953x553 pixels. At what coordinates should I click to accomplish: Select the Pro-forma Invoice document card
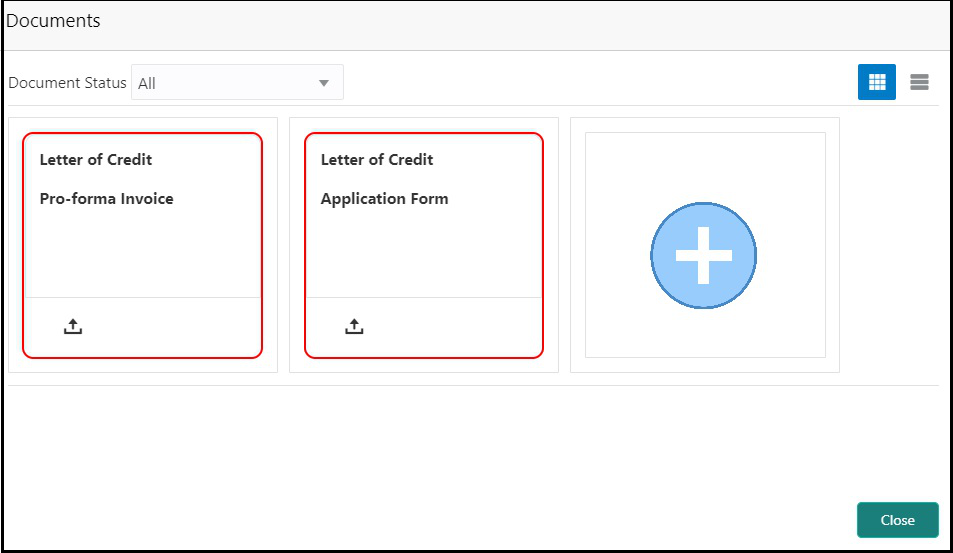pyautogui.click(x=143, y=246)
